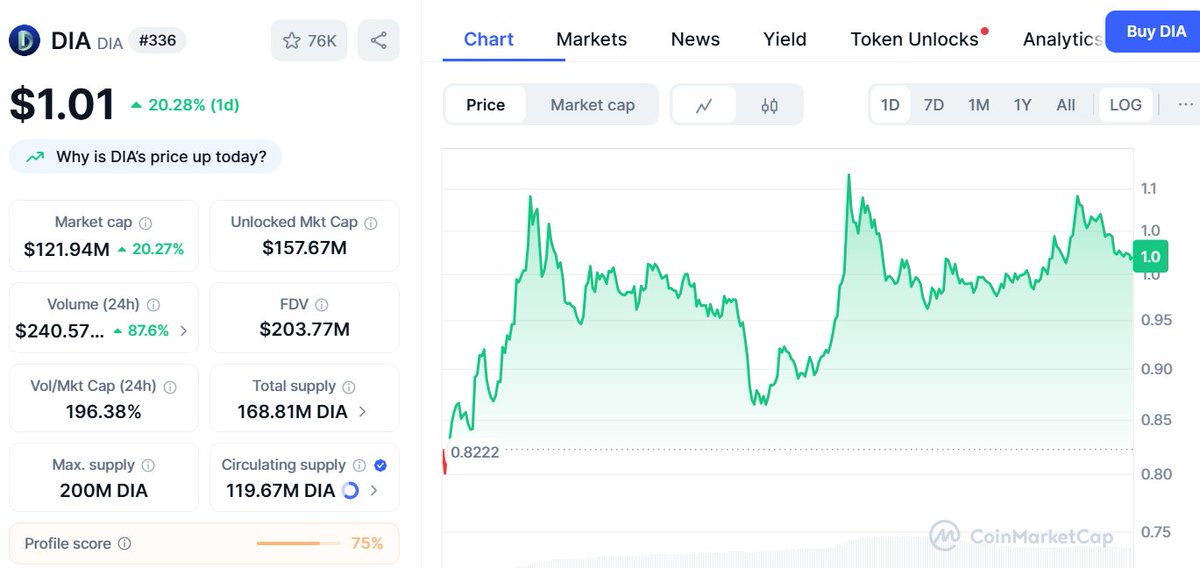Show Unlocked Mkt Cap info icon
The image size is (1200, 568).
pyautogui.click(x=371, y=223)
